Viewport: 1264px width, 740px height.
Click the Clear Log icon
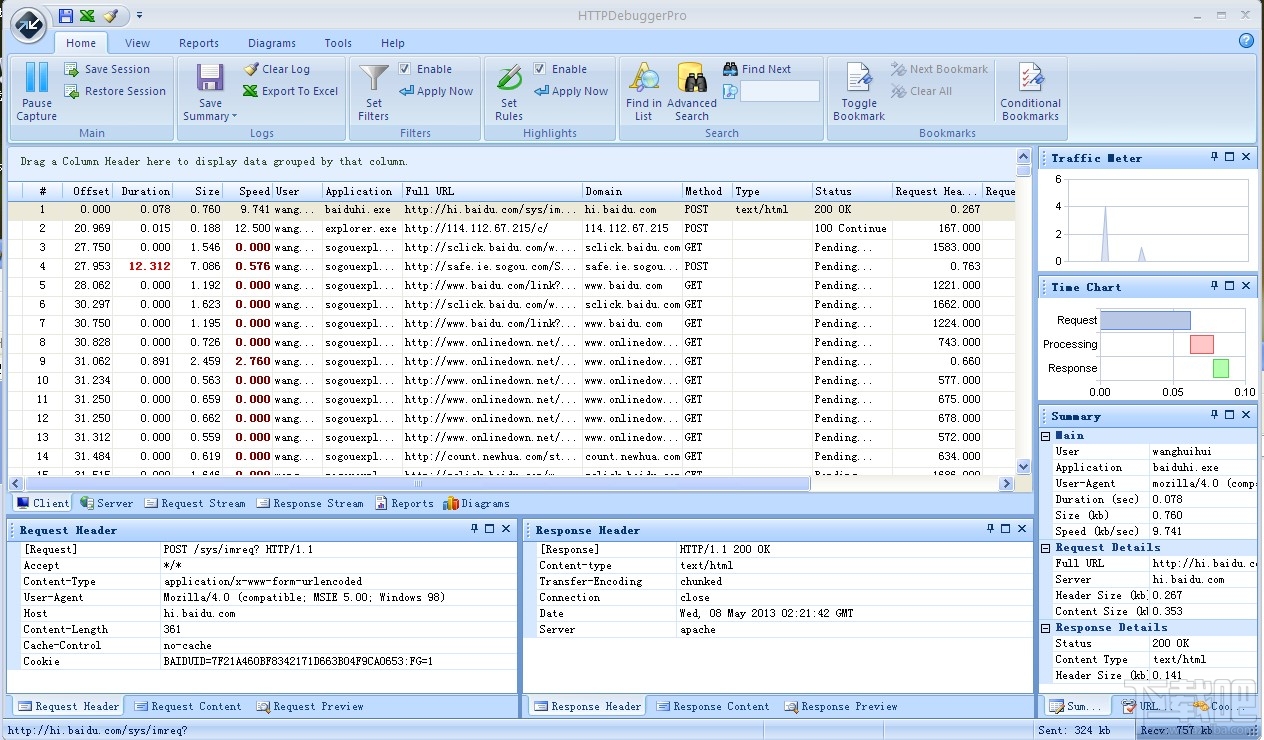tap(251, 69)
